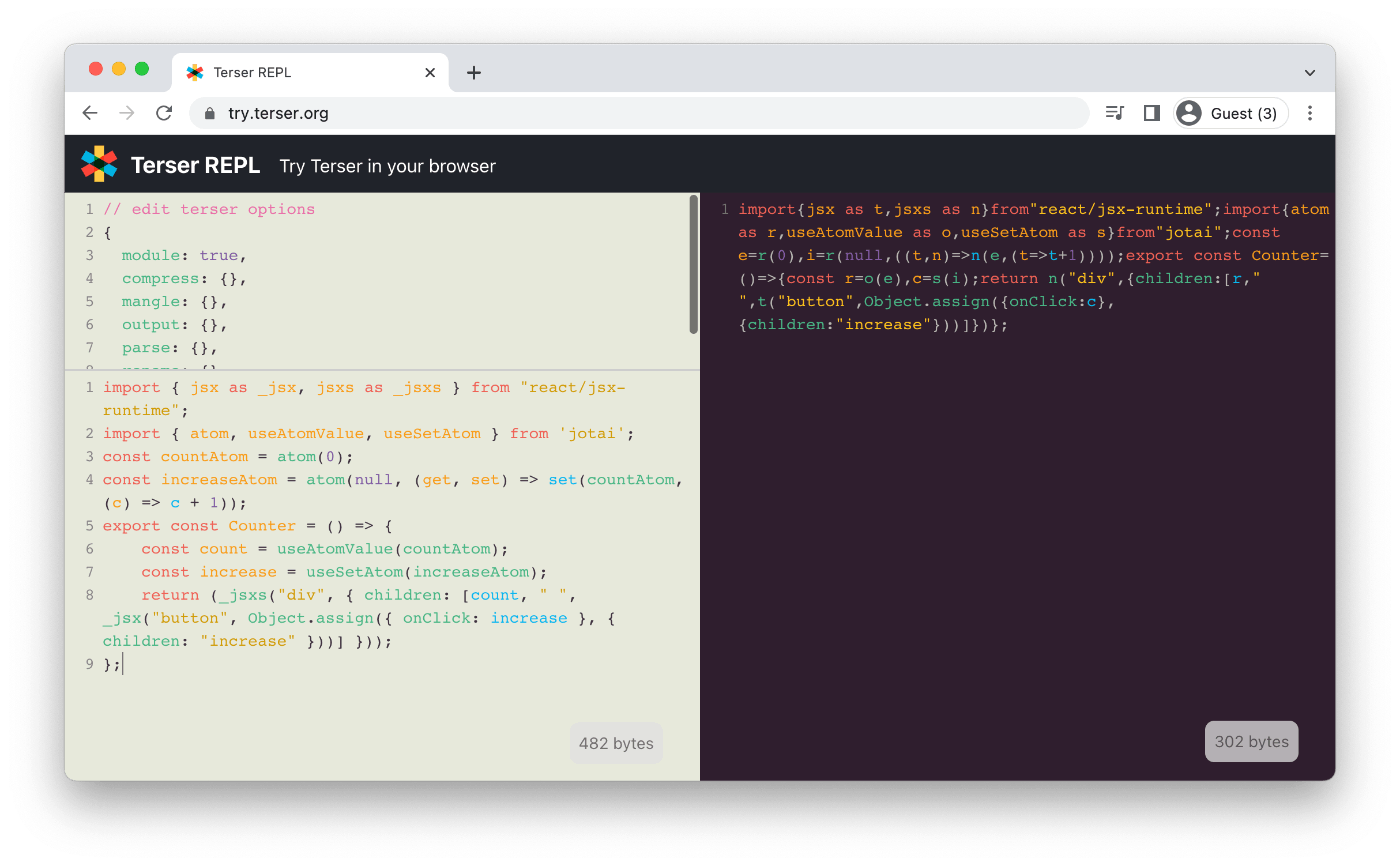Click the '482 bytes' input size badge
Image resolution: width=1400 pixels, height=866 pixels.
pos(616,743)
